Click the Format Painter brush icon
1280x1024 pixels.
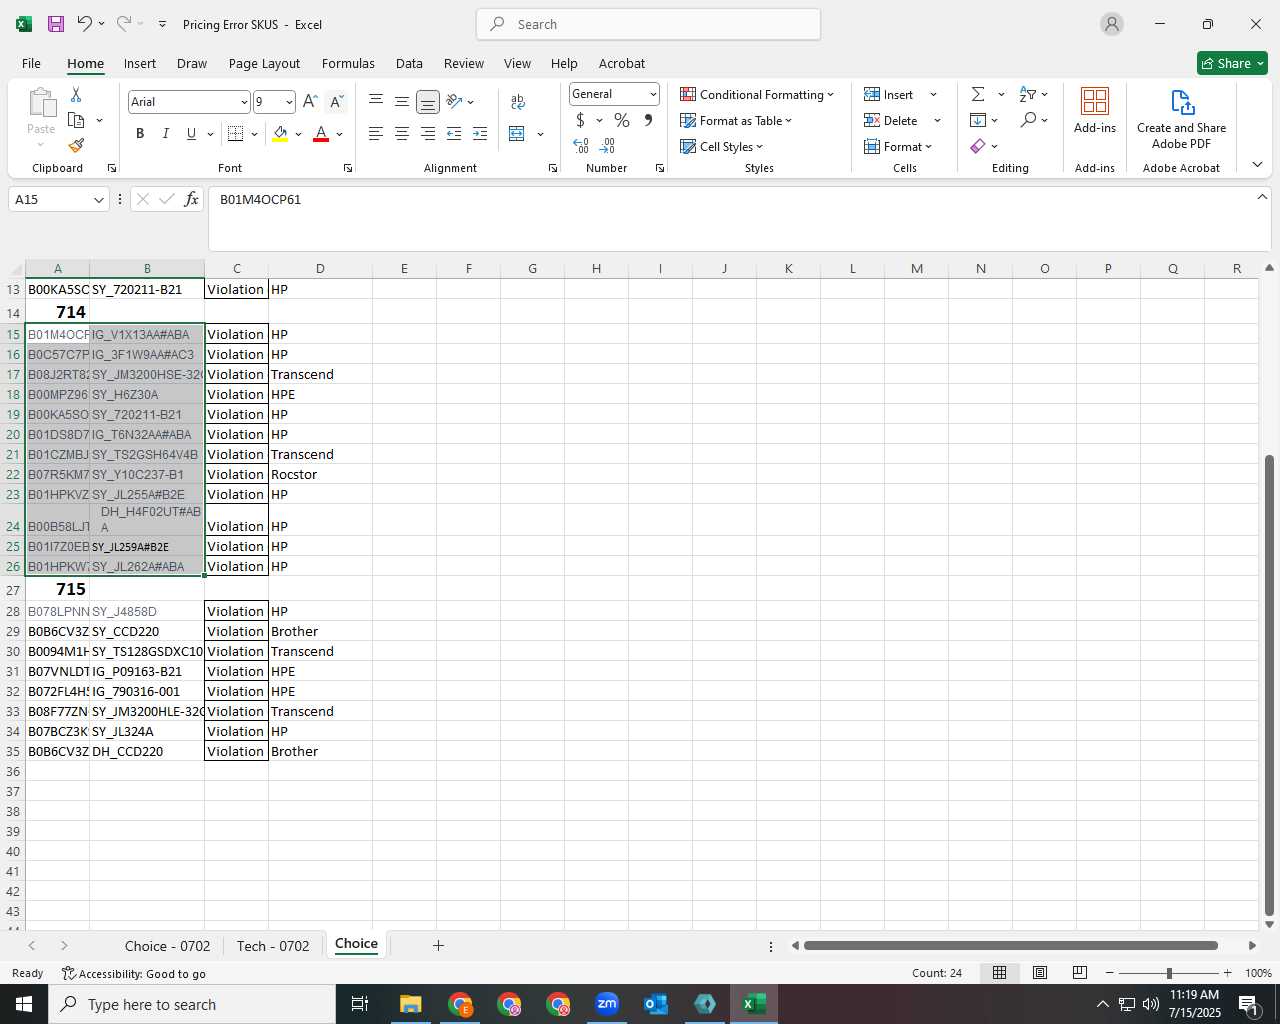[76, 145]
